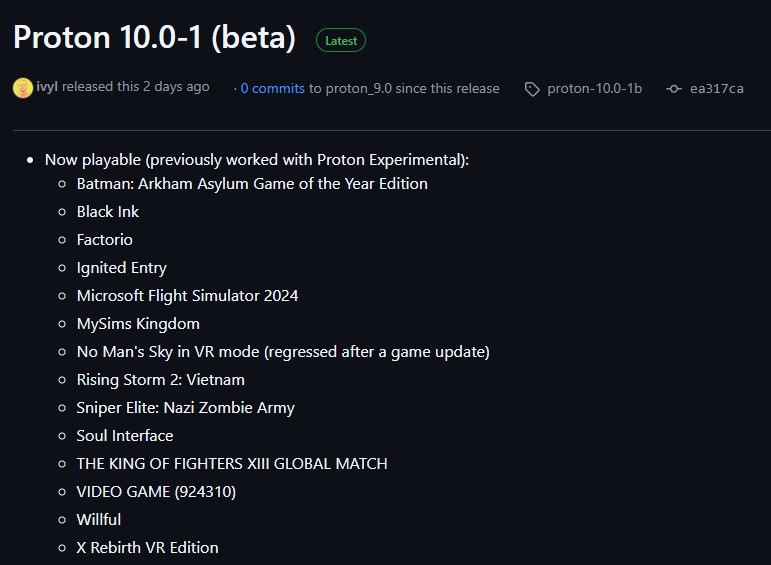The image size is (771, 565).
Task: Click the Proton 10.0-1 (beta) release title
Action: (x=154, y=38)
